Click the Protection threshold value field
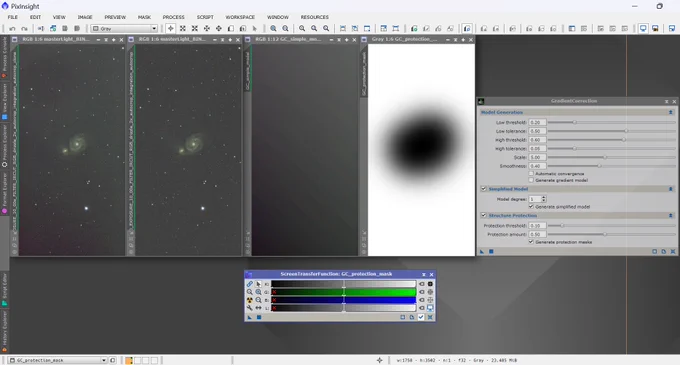 tap(537, 225)
